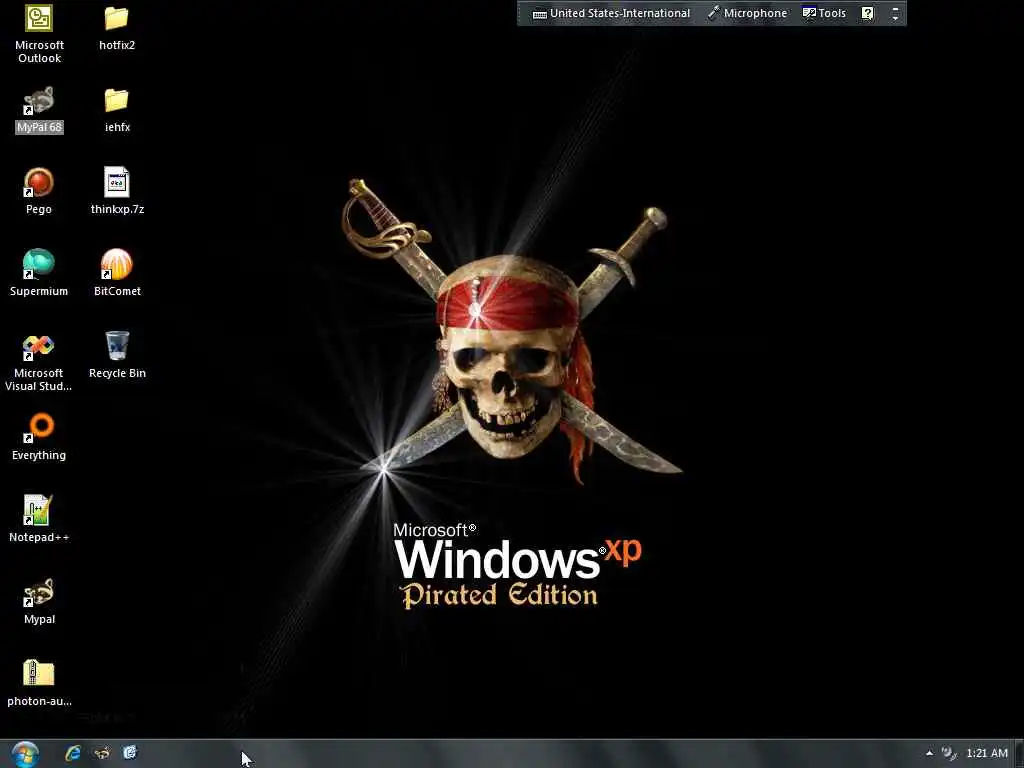Open United States-International keyboard layout
The image size is (1024, 768).
point(611,13)
